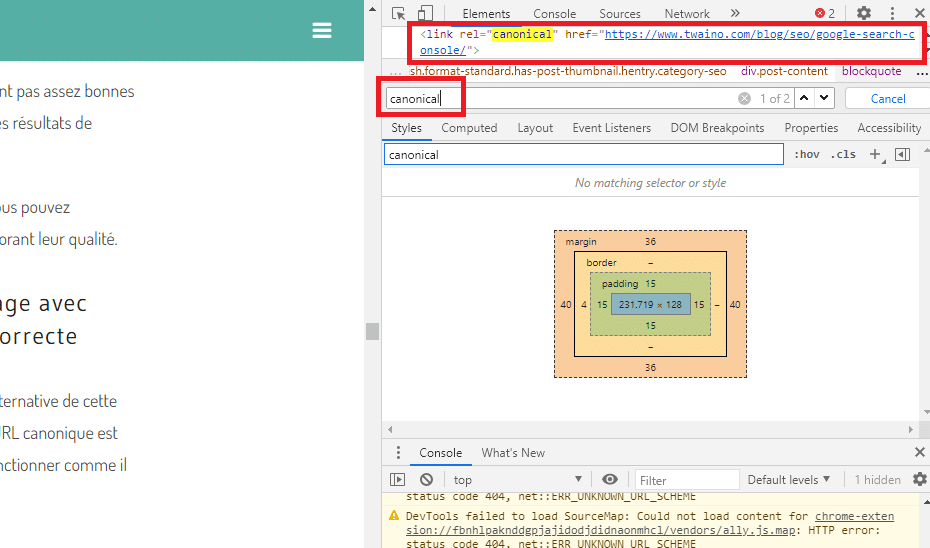930x548 pixels.
Task: Open the What's New drawer tab
Action: click(x=513, y=453)
